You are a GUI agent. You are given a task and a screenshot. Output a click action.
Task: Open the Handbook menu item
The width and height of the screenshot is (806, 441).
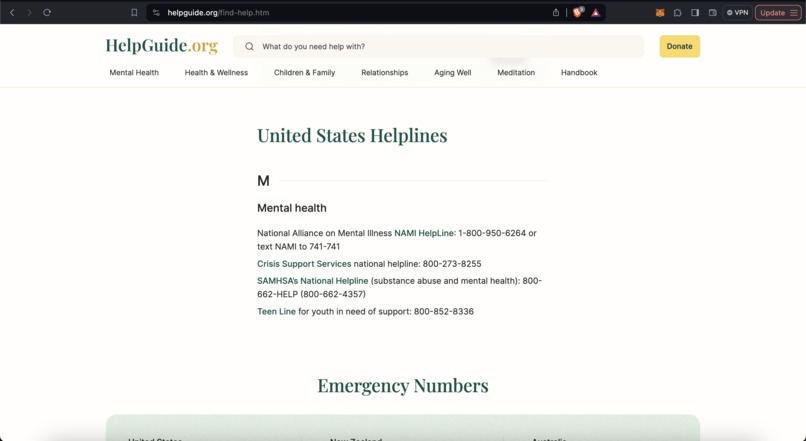(579, 72)
